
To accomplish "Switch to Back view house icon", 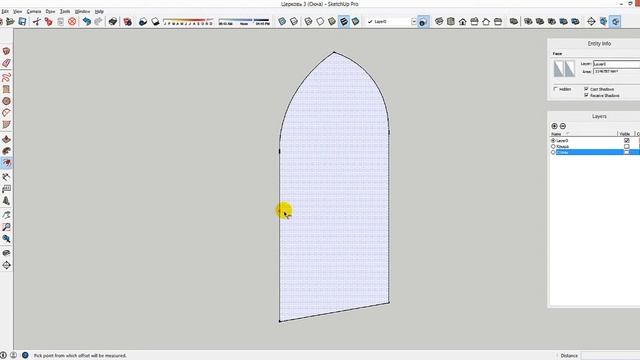I will pos(486,21).
